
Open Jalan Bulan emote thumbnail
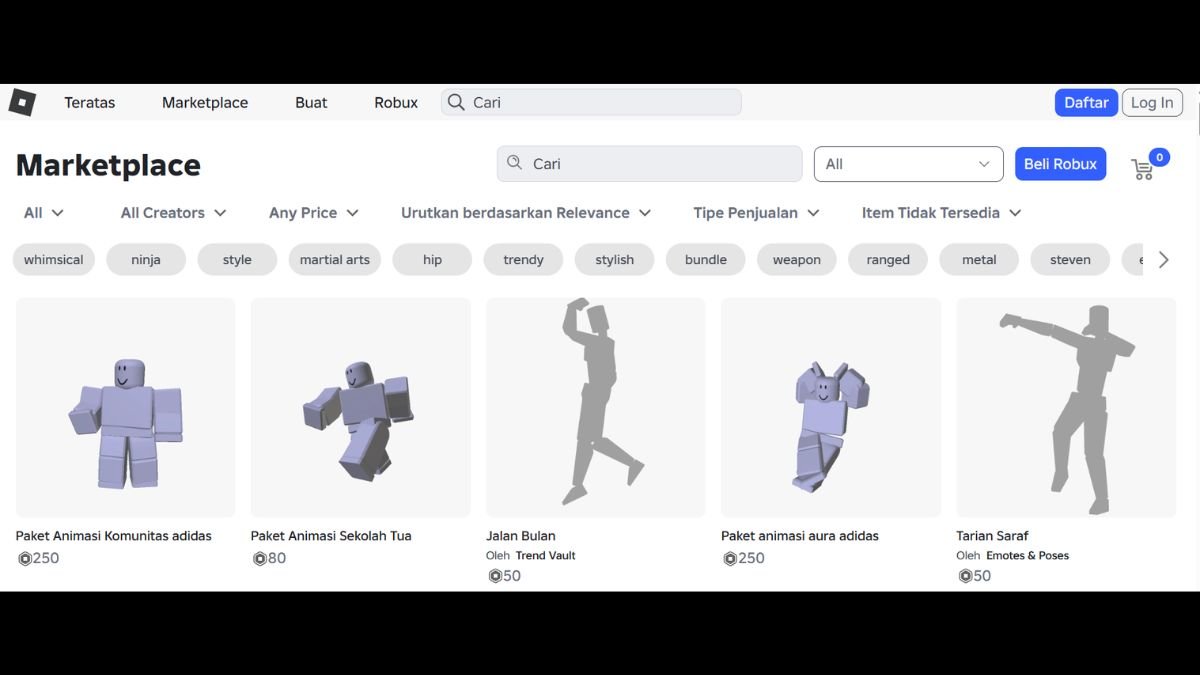coord(596,407)
